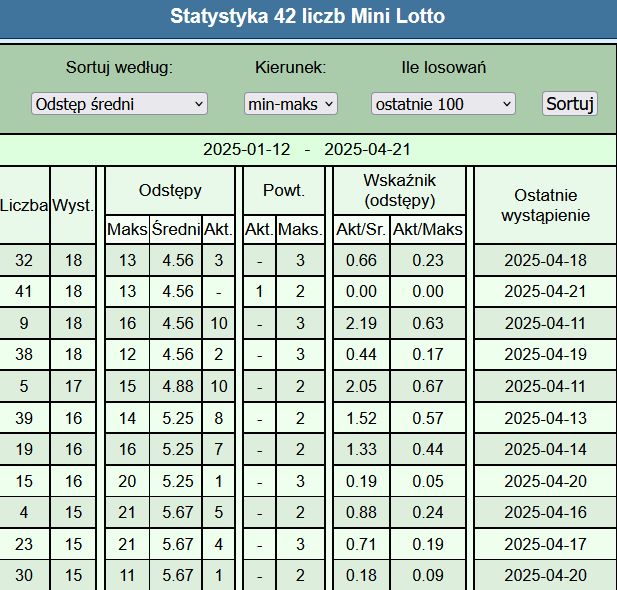Image resolution: width=617 pixels, height=590 pixels.
Task: Click Akt/Maks value 0.63
Action: (x=428, y=324)
